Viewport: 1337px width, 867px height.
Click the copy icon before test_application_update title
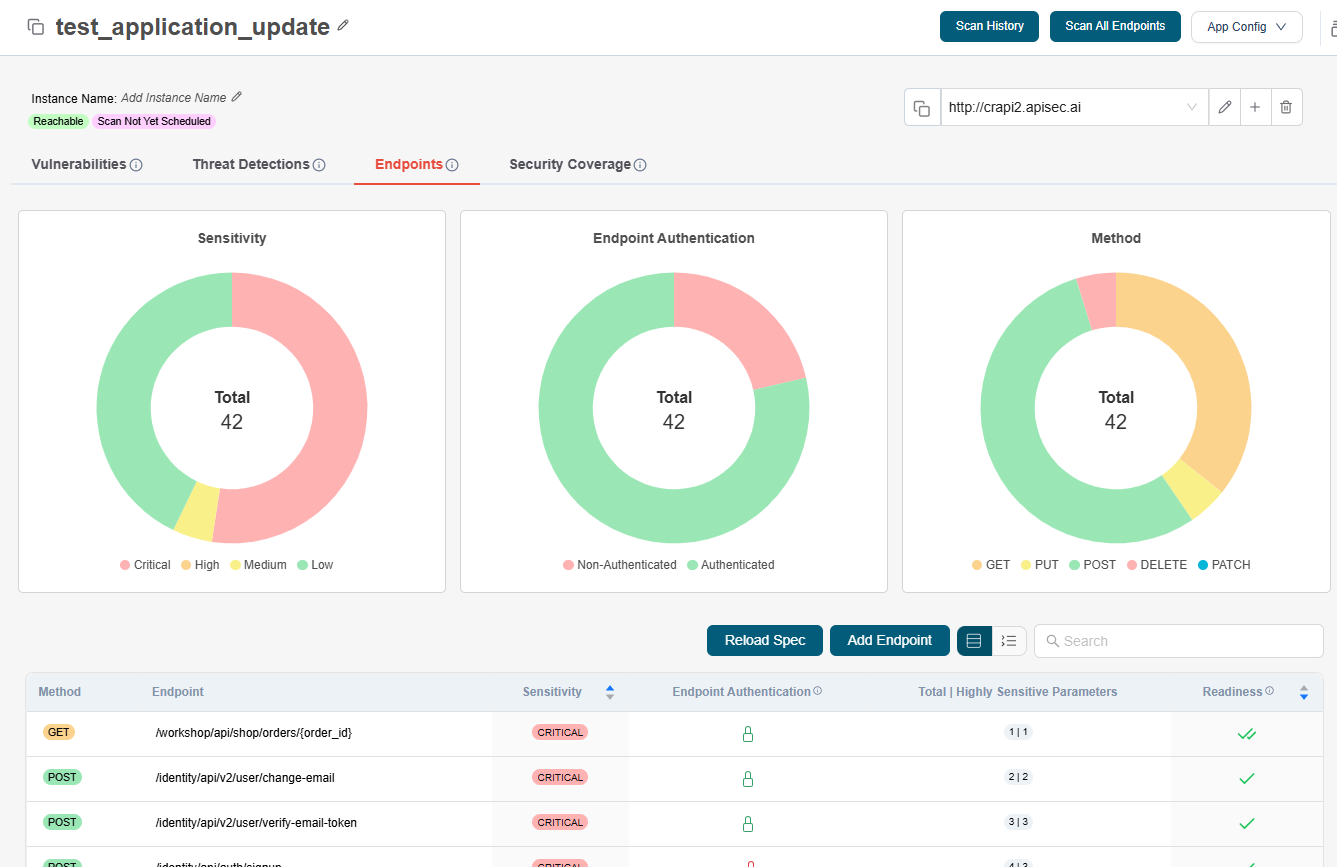click(35, 27)
